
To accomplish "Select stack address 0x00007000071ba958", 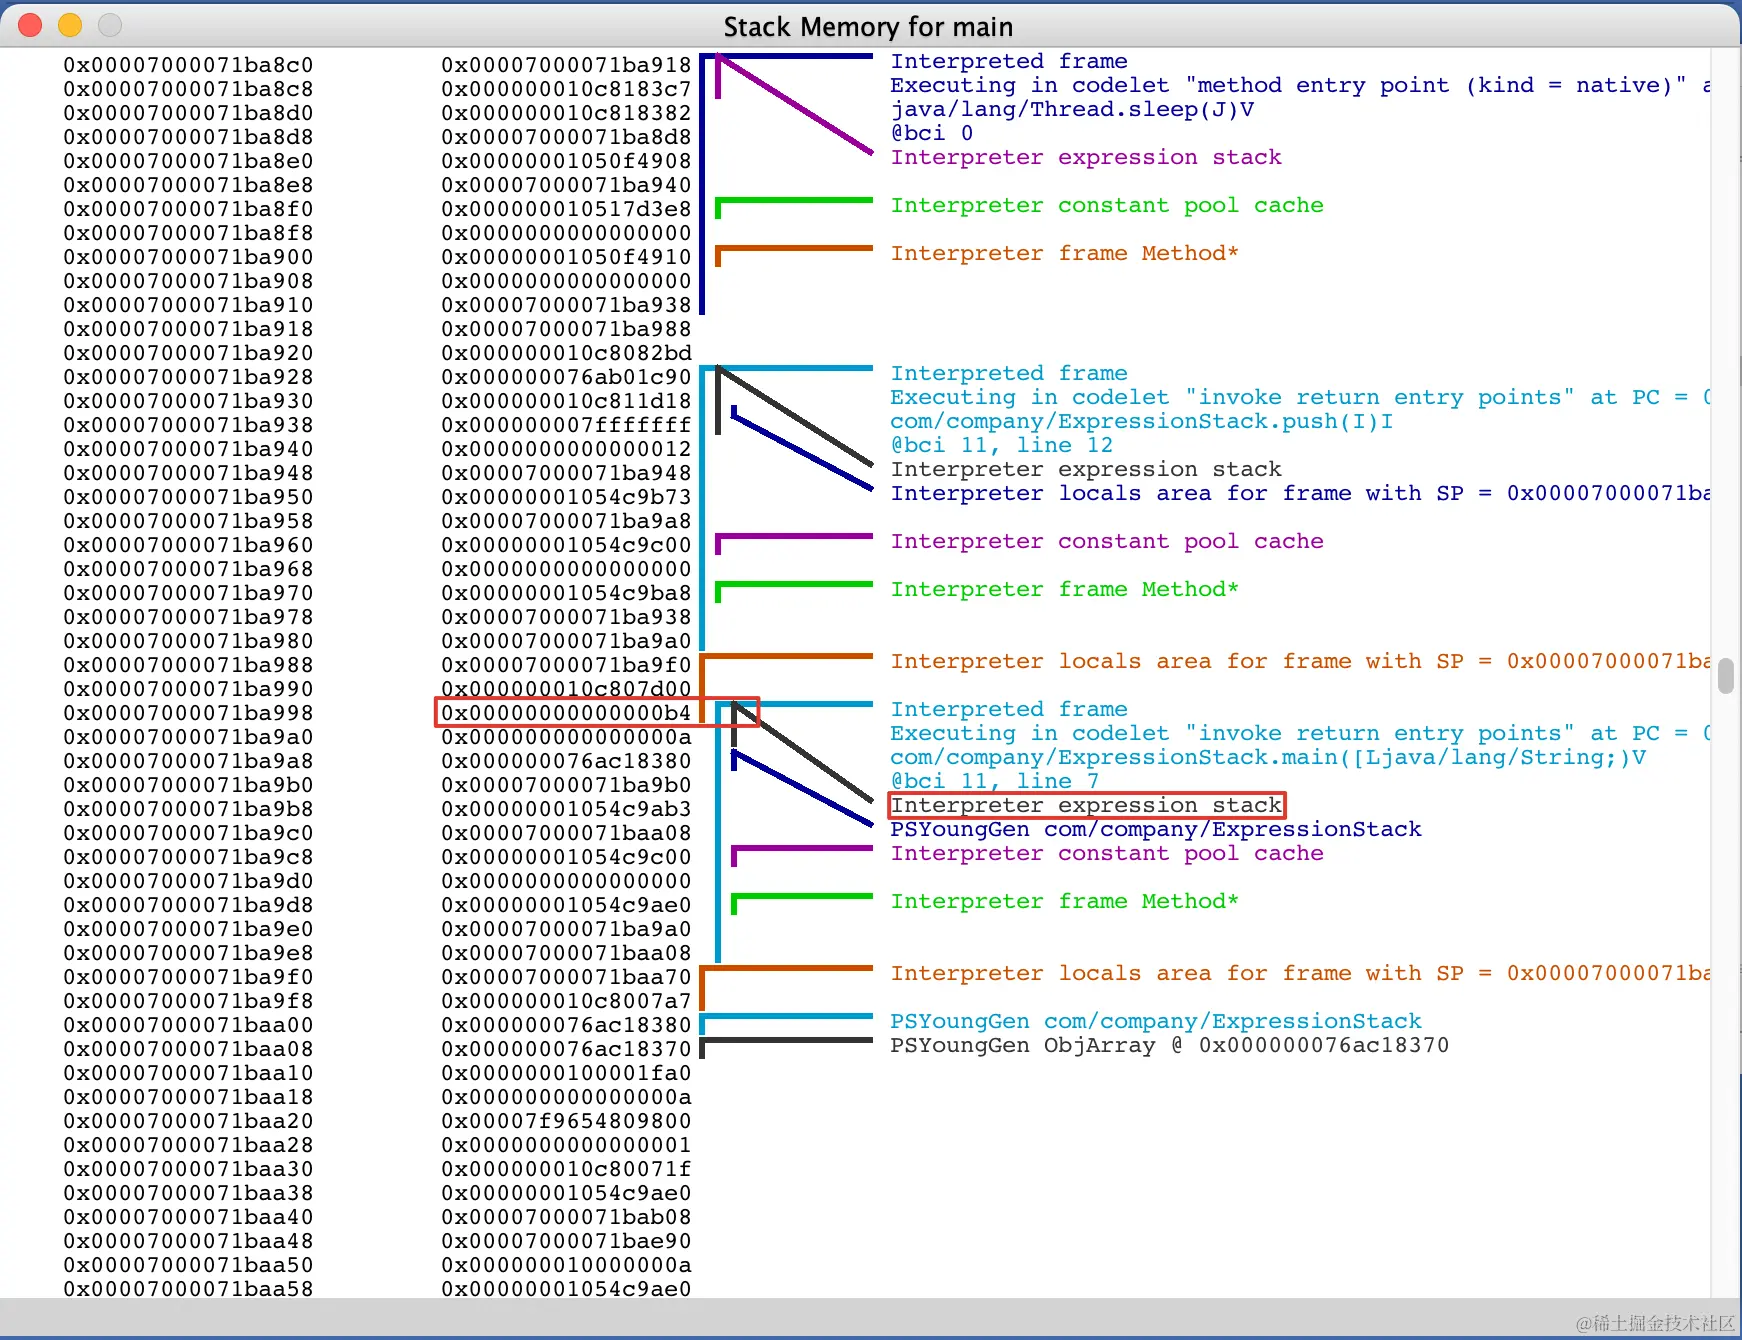I will click(x=188, y=521).
